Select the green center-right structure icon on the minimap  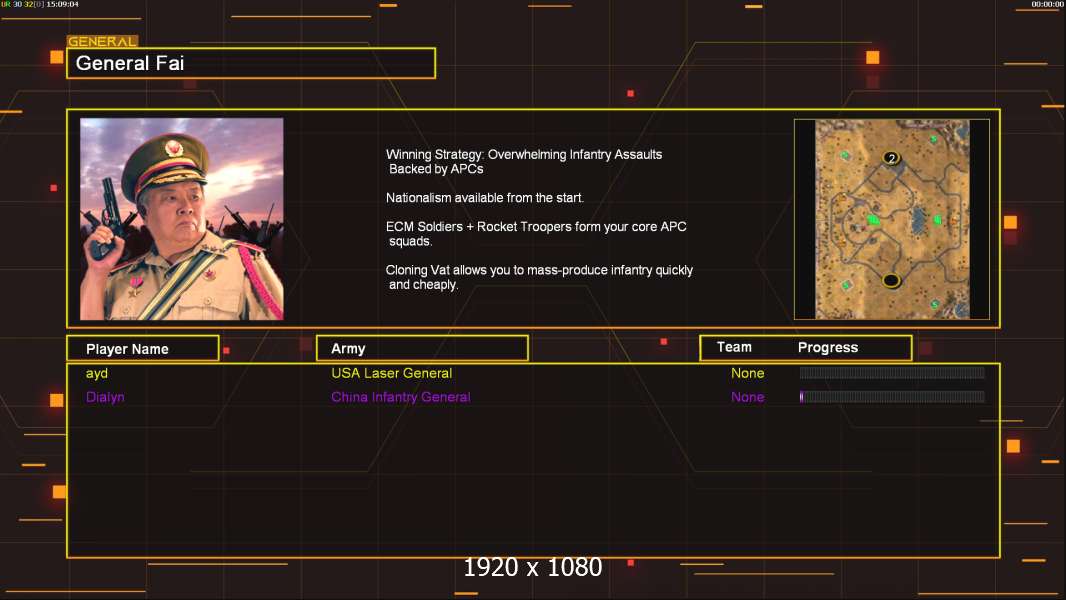click(x=938, y=219)
